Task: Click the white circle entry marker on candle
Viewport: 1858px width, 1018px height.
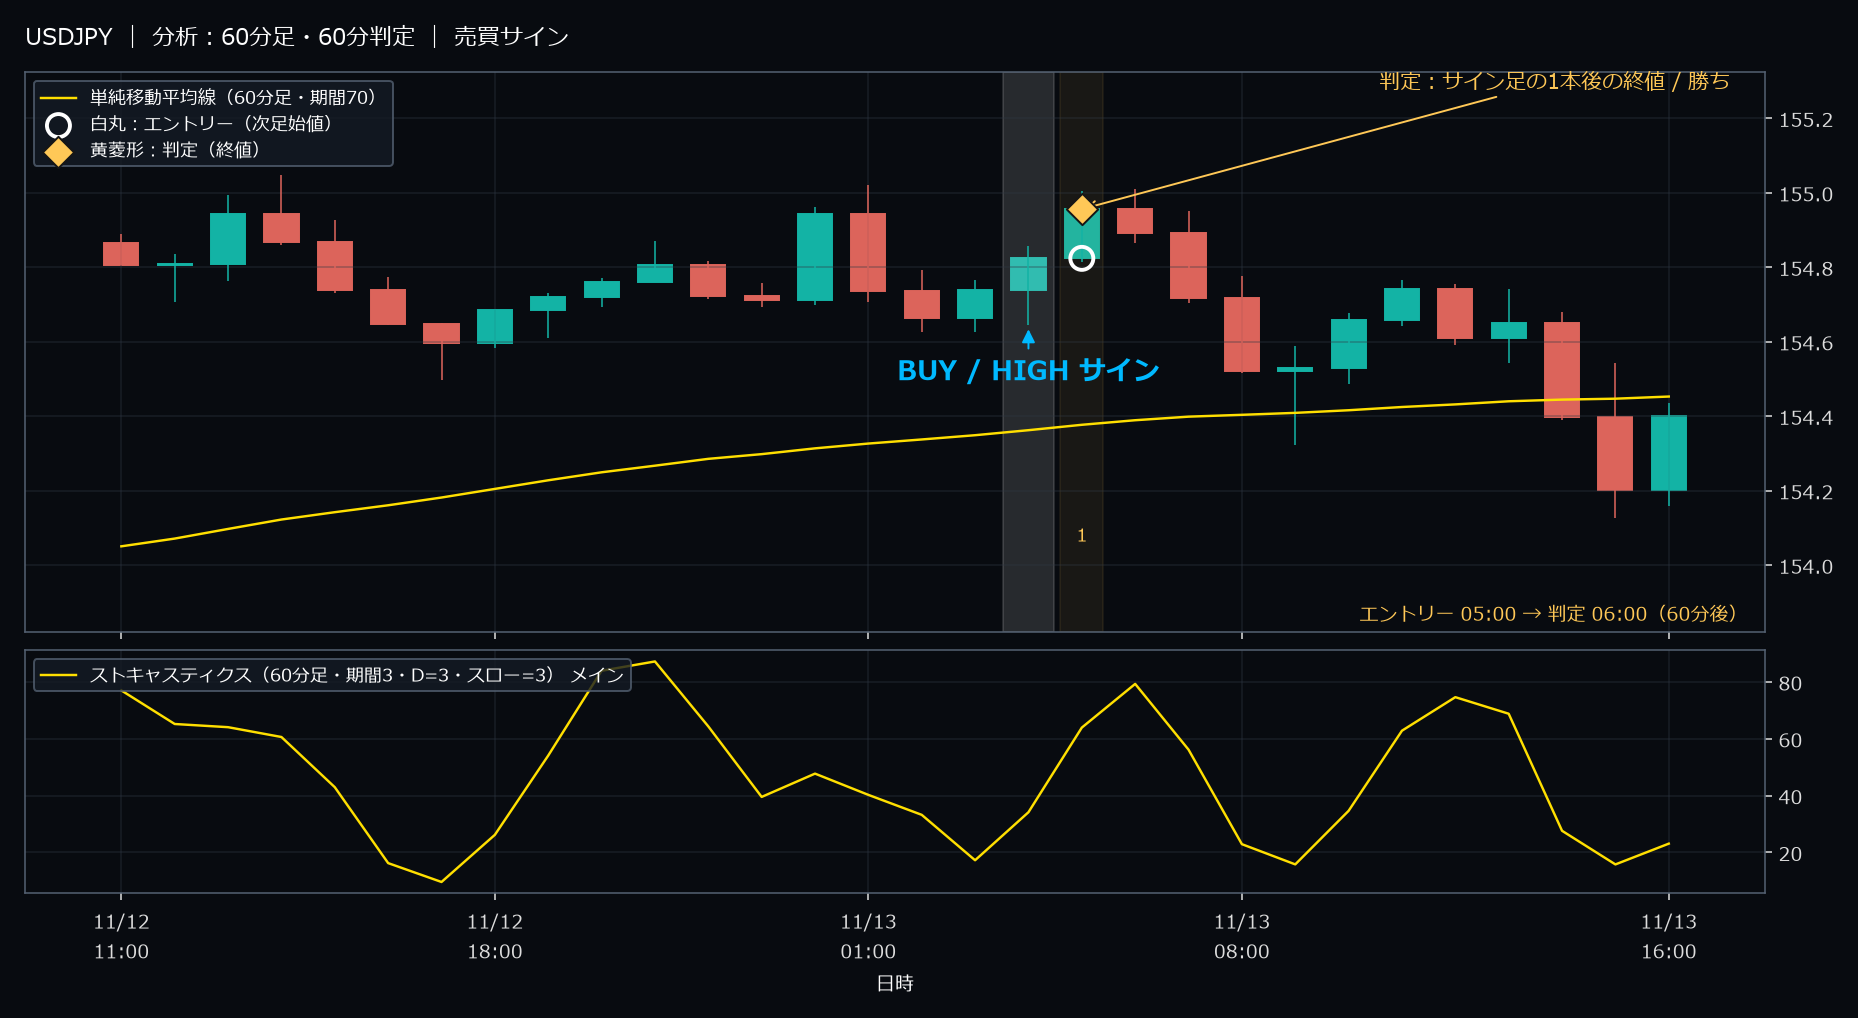Action: tap(1081, 258)
